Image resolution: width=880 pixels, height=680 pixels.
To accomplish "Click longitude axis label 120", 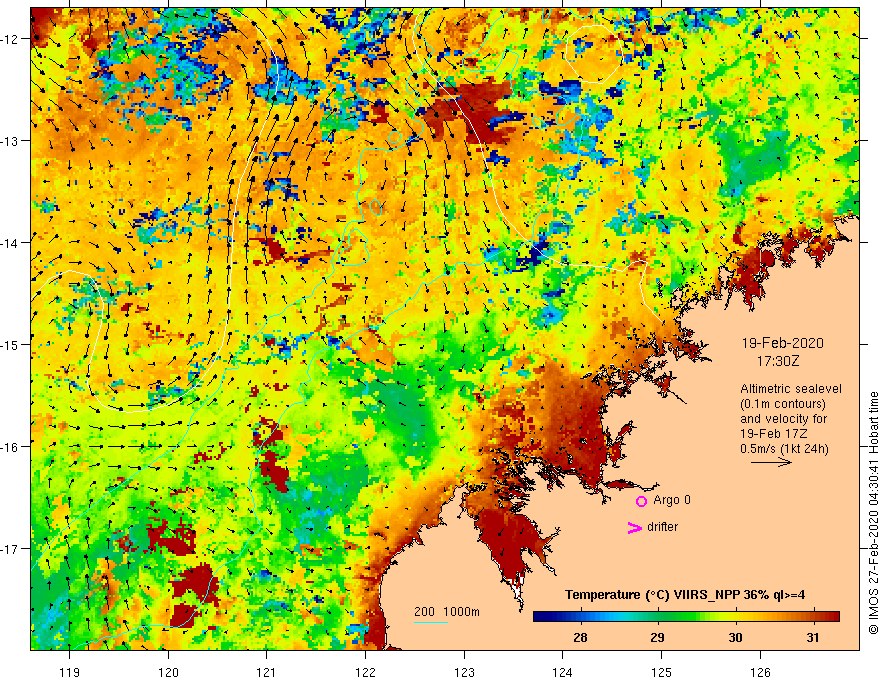I will point(168,672).
